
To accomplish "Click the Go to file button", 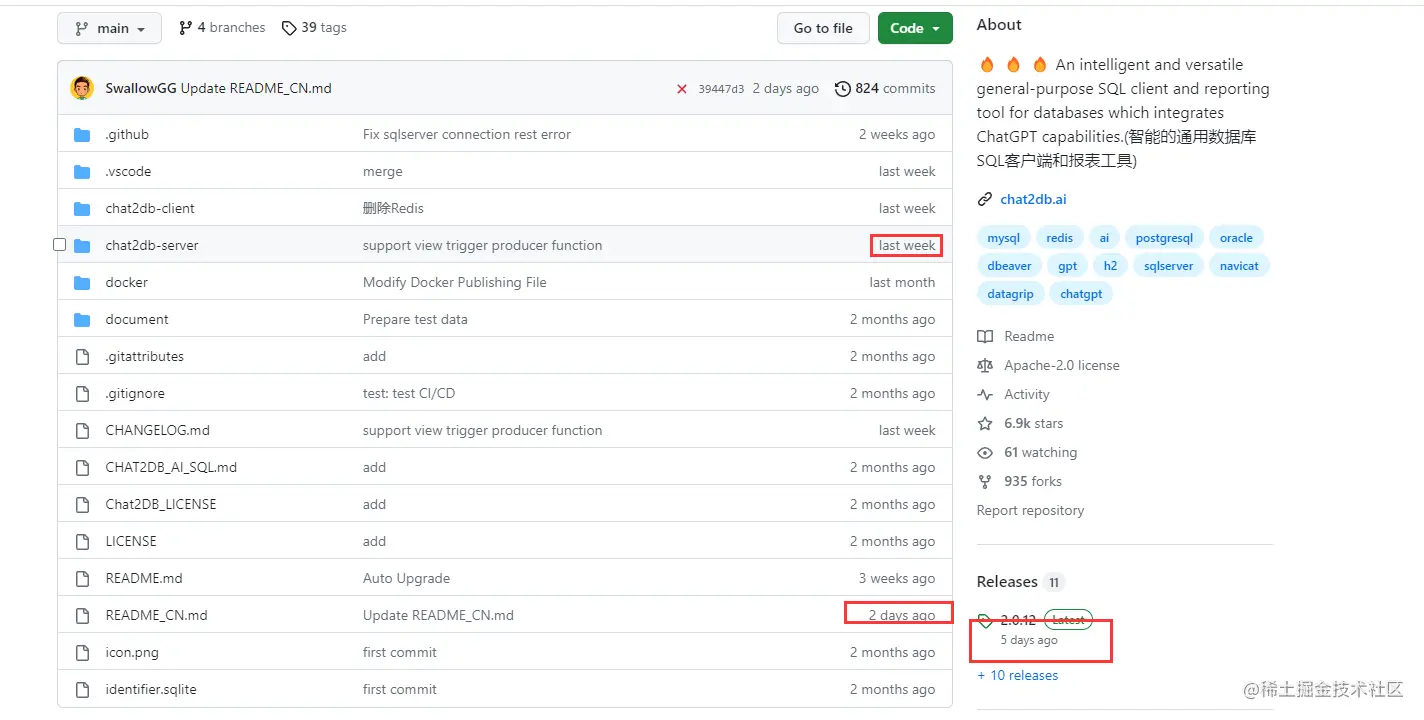I will click(x=823, y=28).
